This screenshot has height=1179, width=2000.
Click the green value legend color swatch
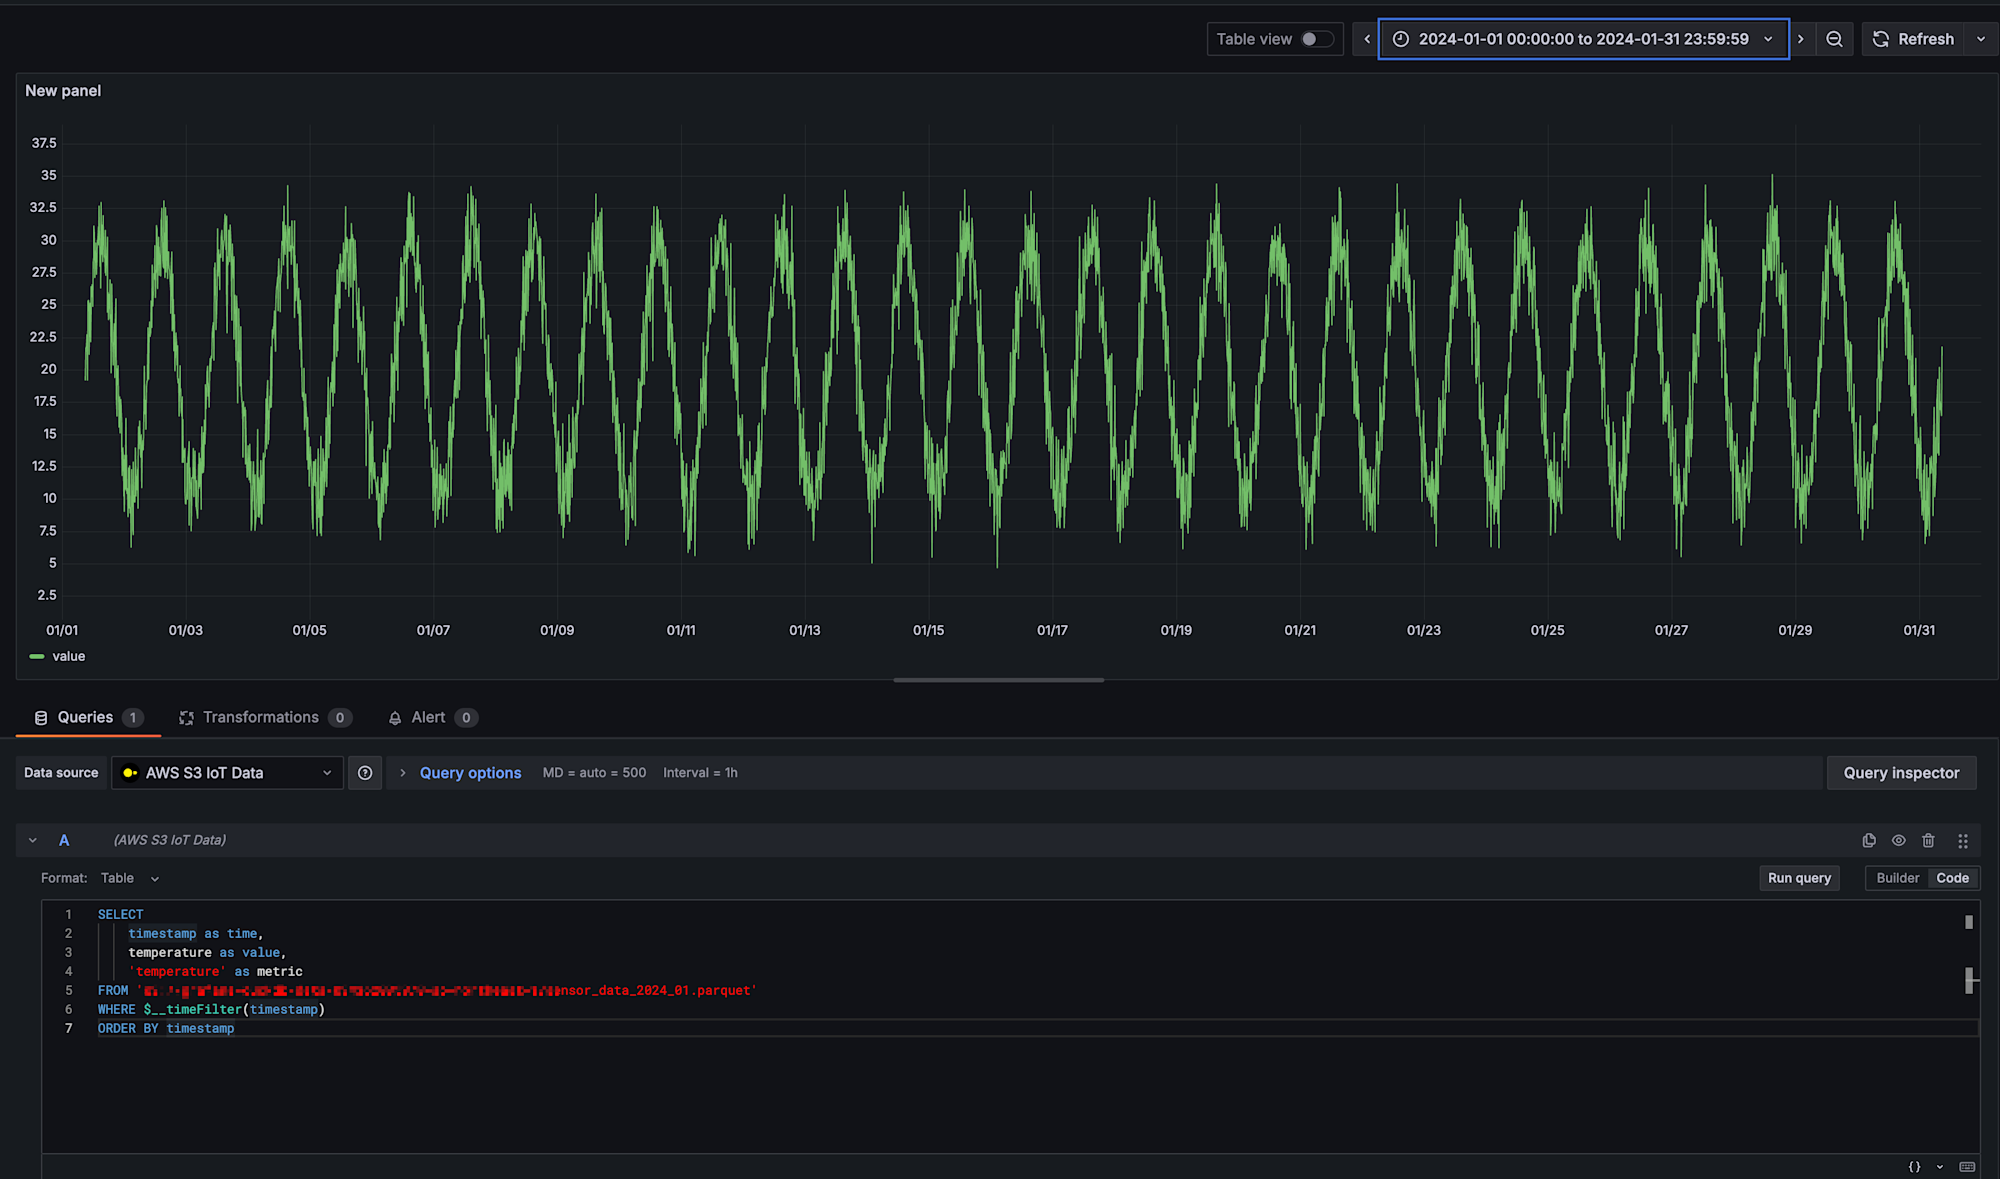[37, 656]
